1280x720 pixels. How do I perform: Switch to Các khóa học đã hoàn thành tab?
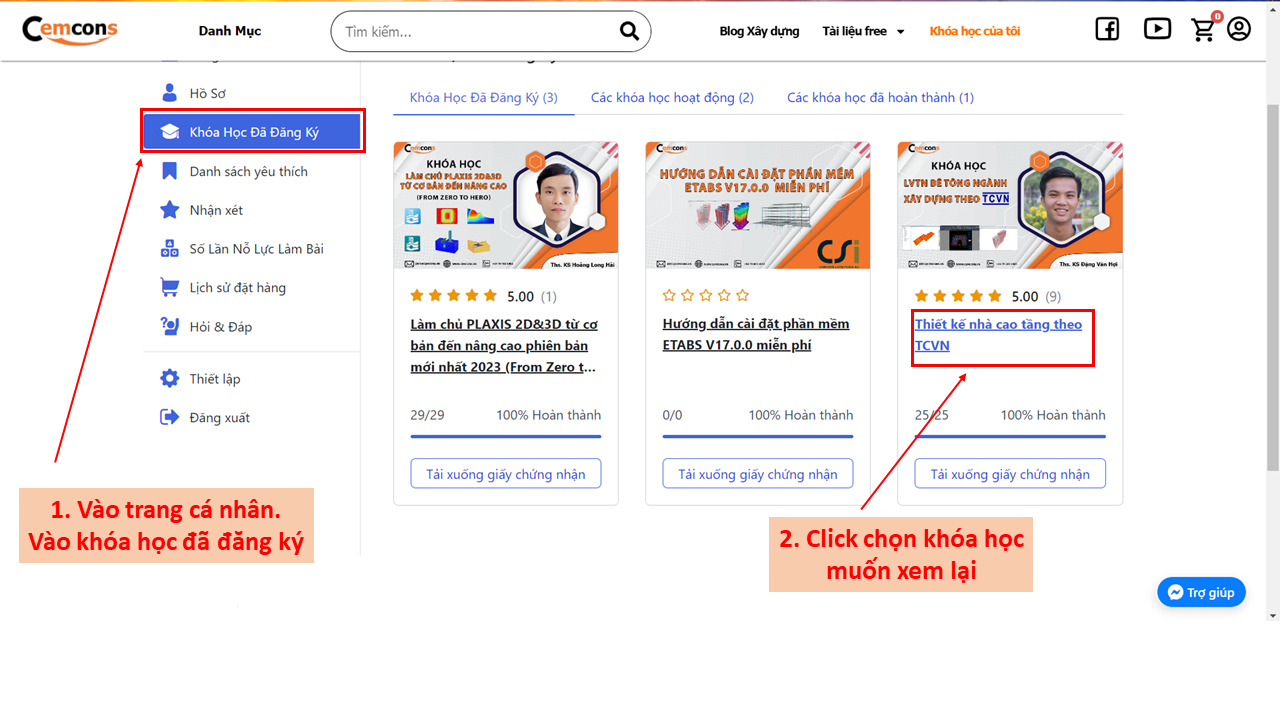(880, 97)
